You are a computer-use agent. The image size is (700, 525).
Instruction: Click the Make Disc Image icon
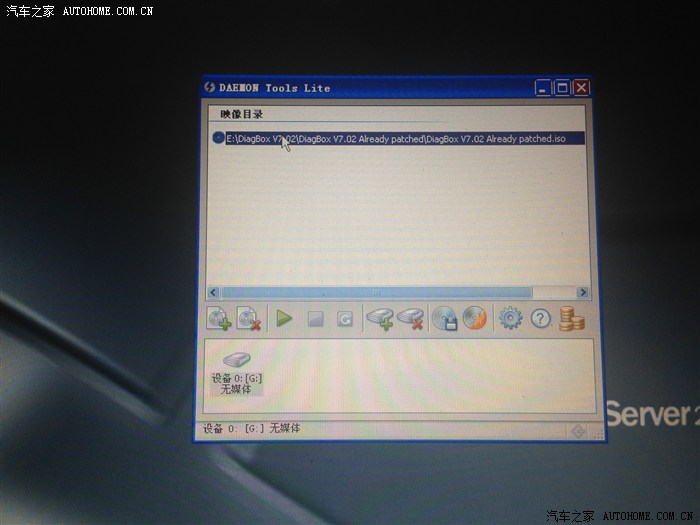point(444,319)
